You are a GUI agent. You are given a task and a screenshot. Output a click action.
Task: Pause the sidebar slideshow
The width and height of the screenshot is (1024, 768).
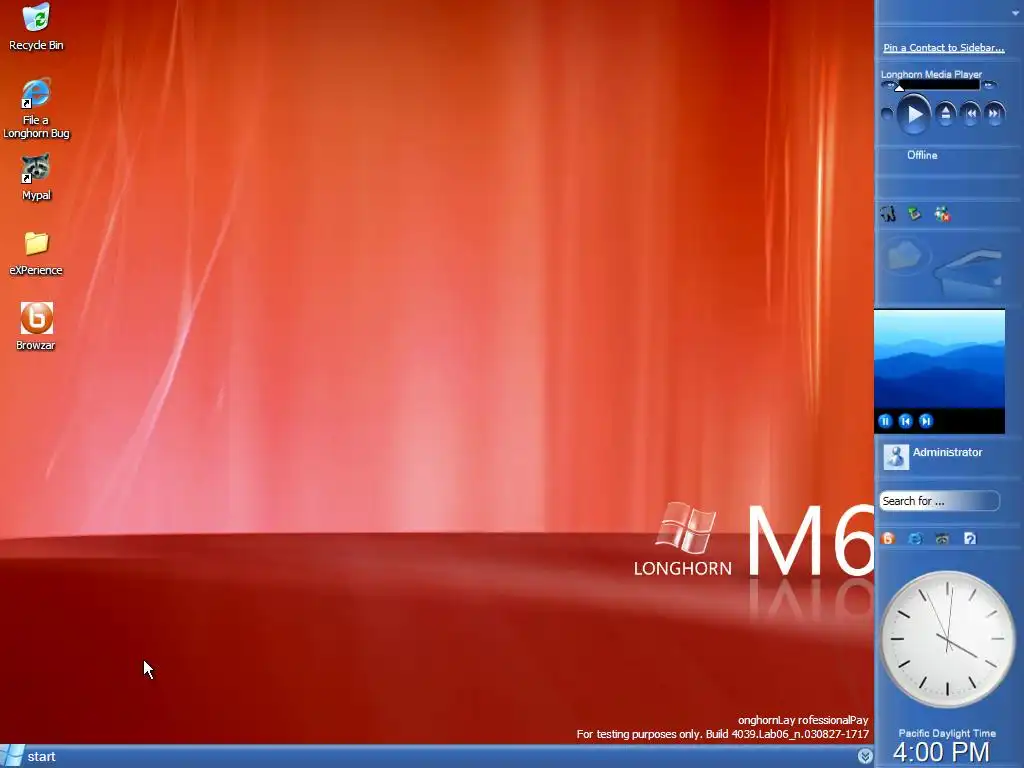point(885,421)
